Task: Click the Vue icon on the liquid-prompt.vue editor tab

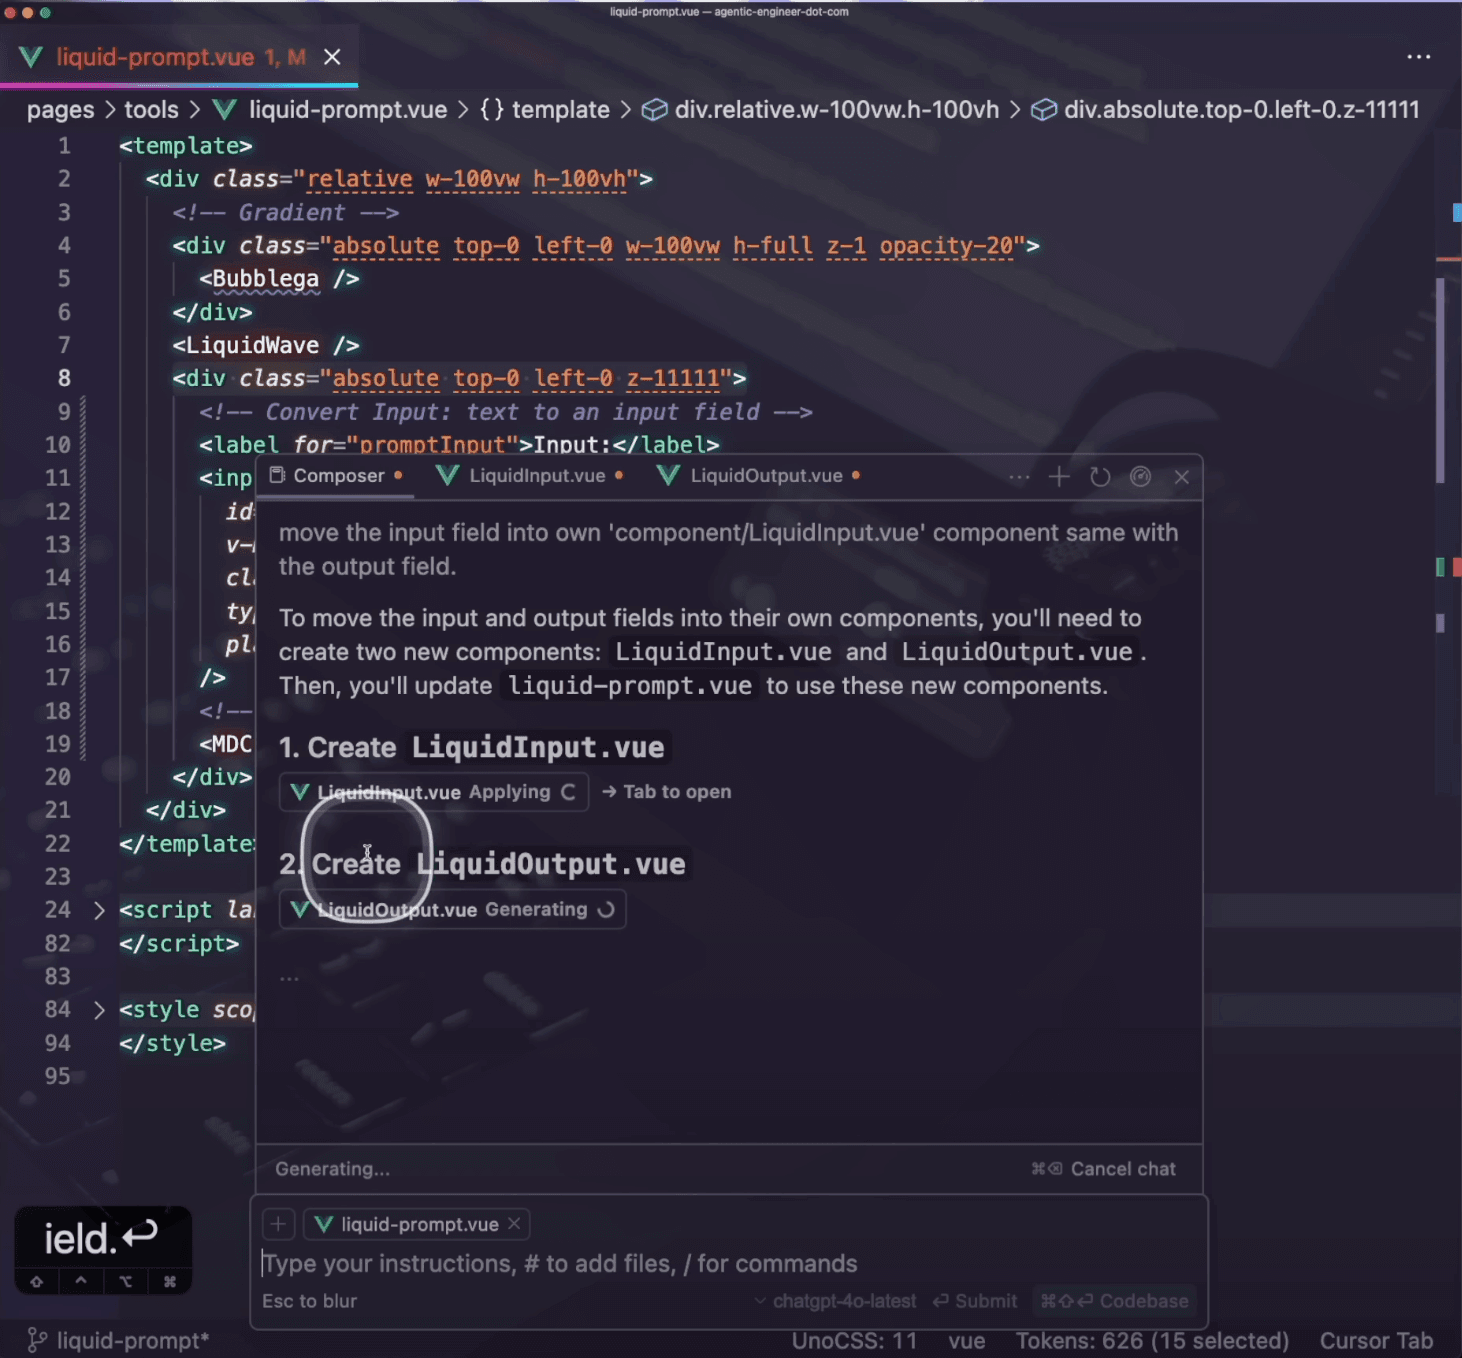Action: pyautogui.click(x=30, y=57)
